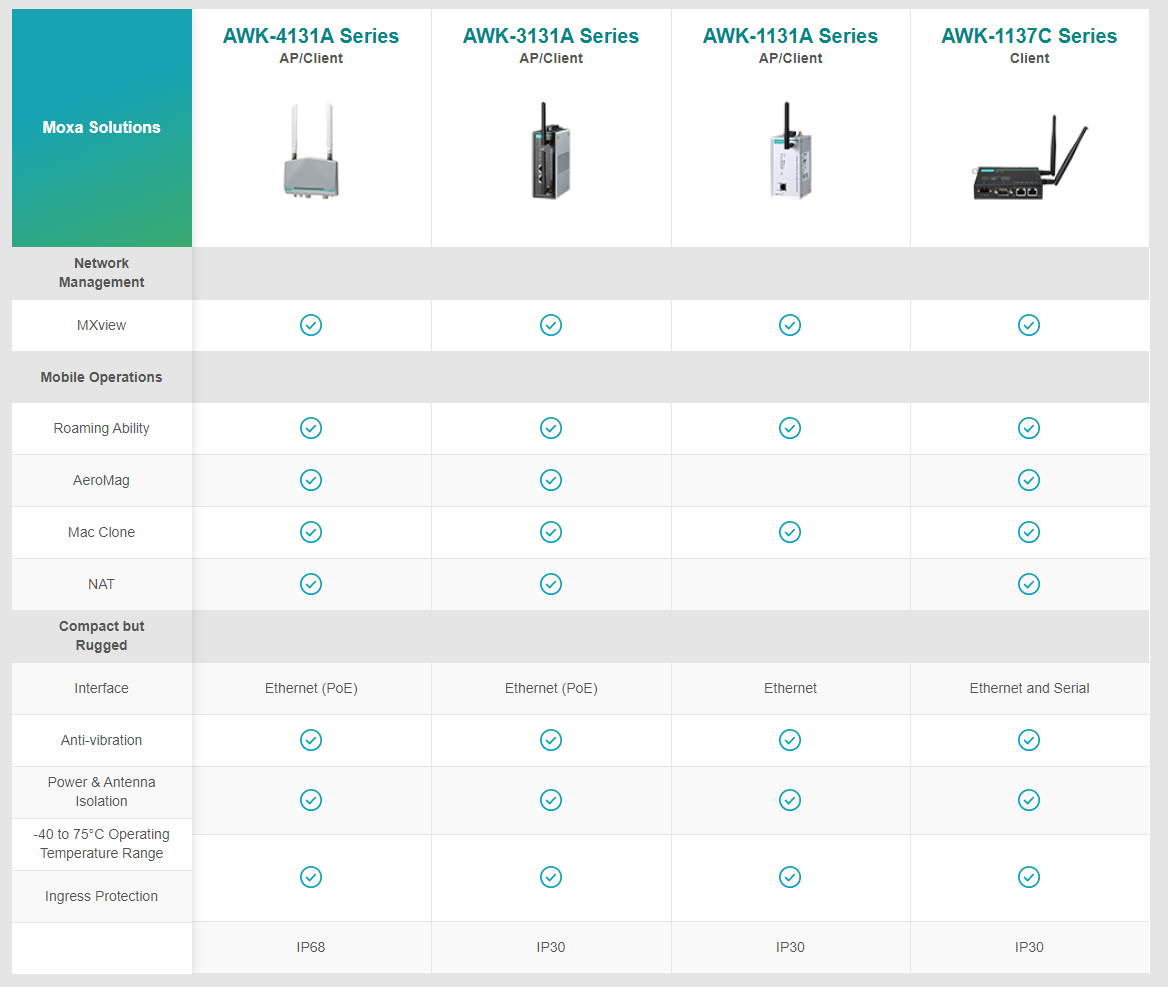Click the AWK-1131A checkmark in the row above its IP30 rating
The height and width of the screenshot is (987, 1168).
(790, 877)
